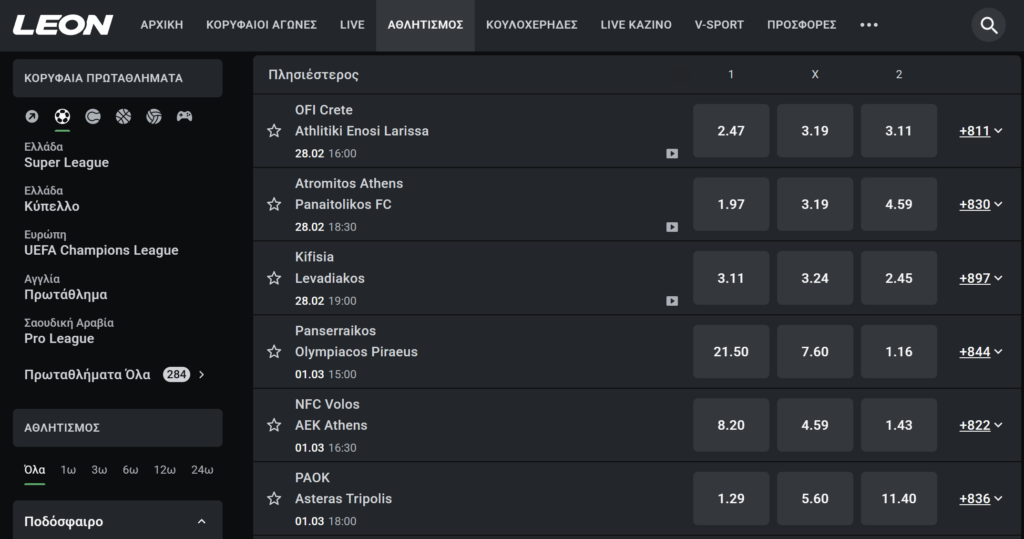1024x539 pixels.
Task: Select the tennis ball sport icon
Action: [x=93, y=116]
